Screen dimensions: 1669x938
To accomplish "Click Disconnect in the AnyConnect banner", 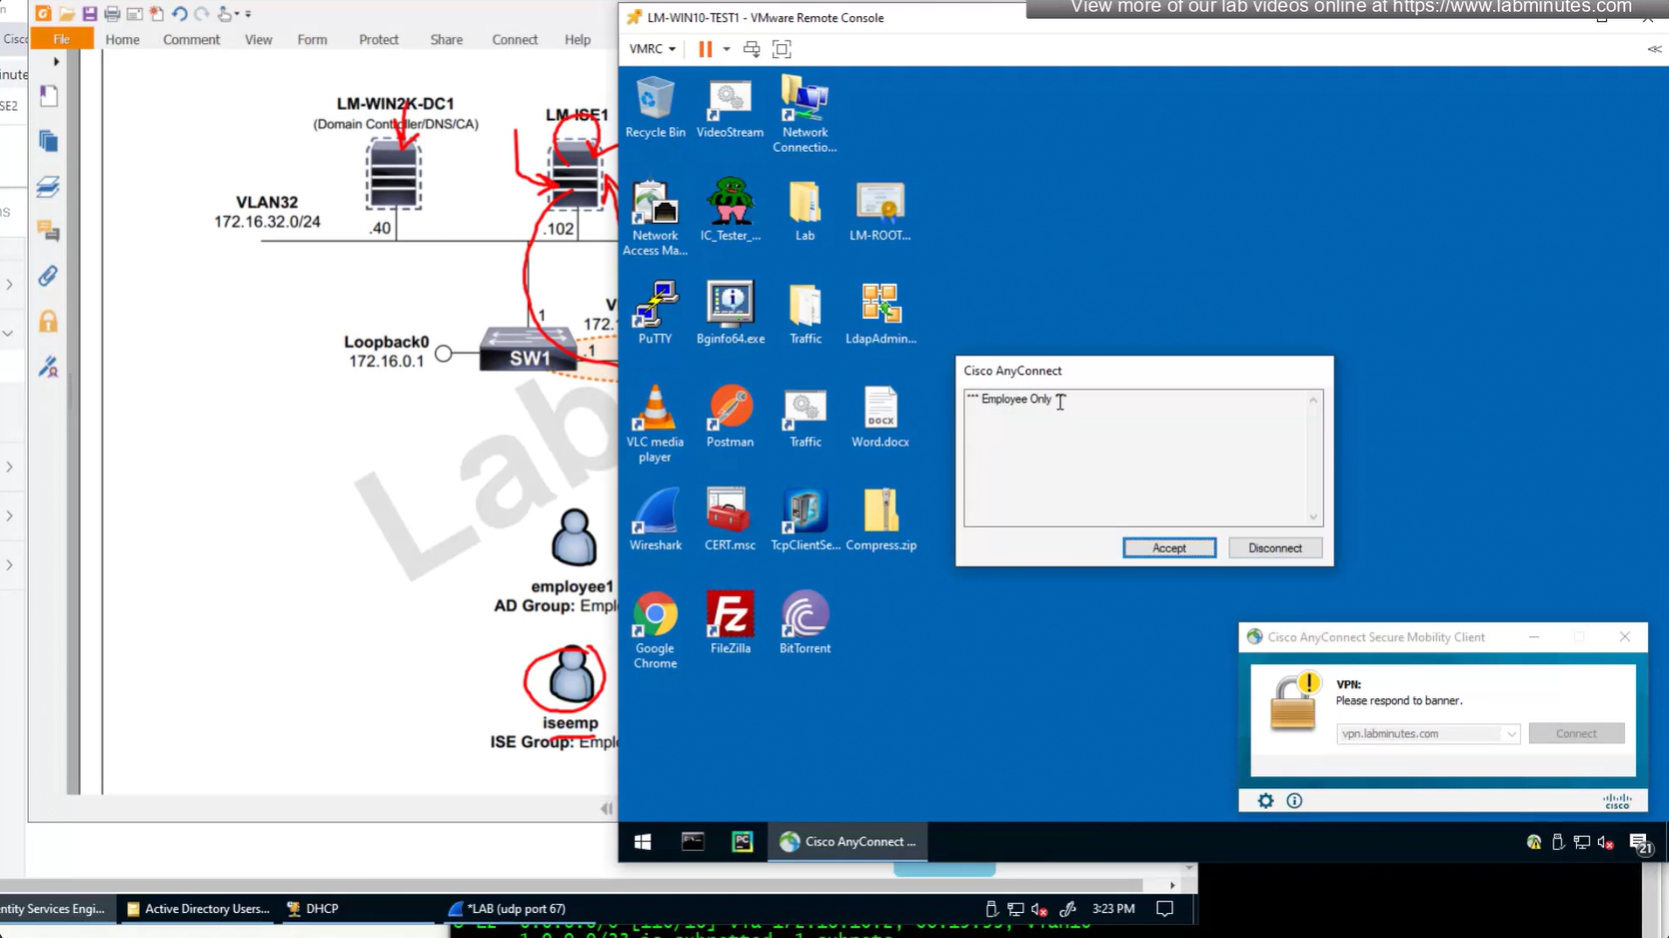I will click(1274, 548).
